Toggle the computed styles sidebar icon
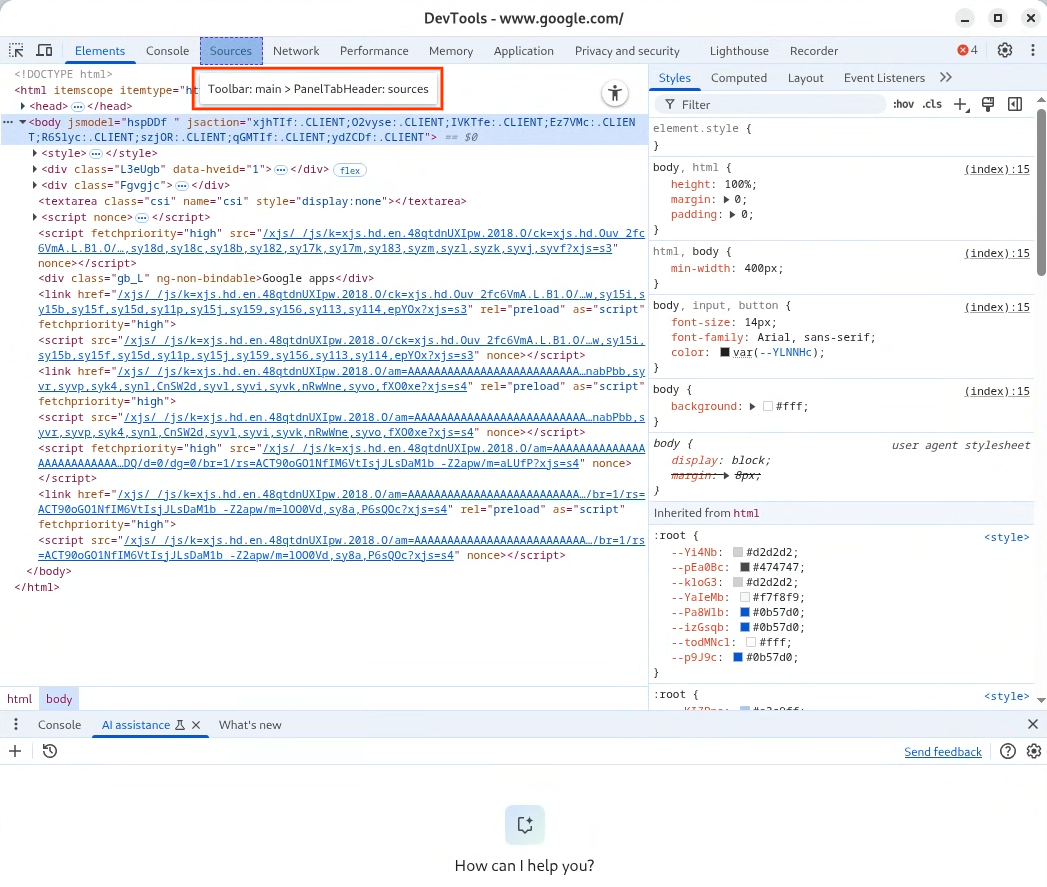1047x887 pixels. 1015,104
